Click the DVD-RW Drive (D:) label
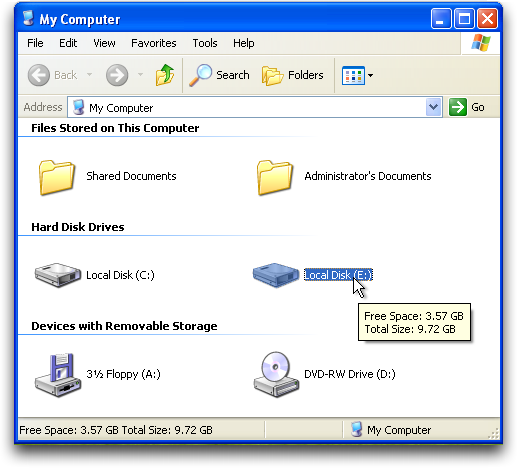This screenshot has height=468, width=517. 350,374
